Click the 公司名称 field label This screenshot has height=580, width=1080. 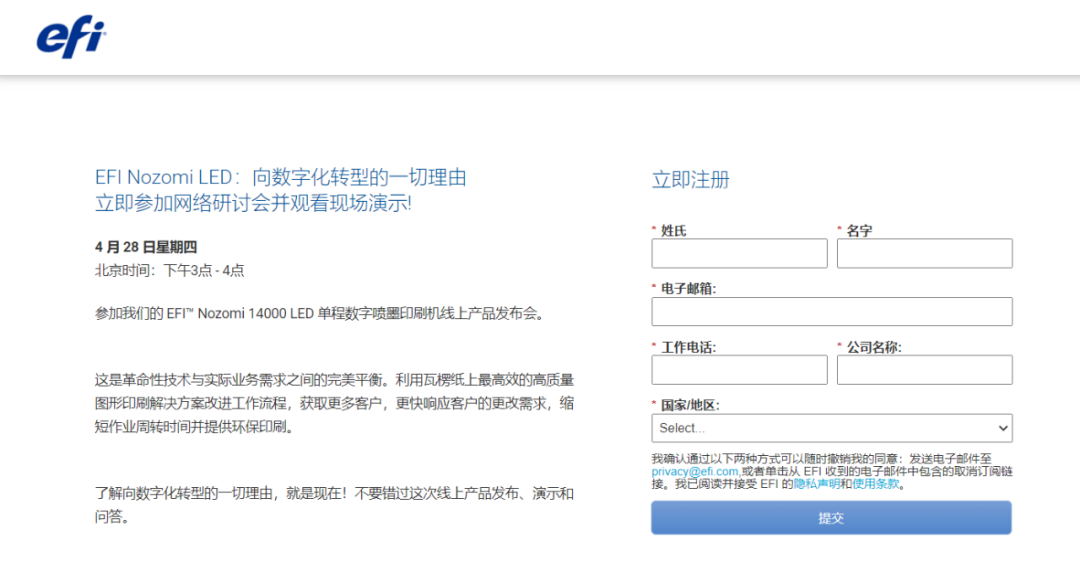873,347
